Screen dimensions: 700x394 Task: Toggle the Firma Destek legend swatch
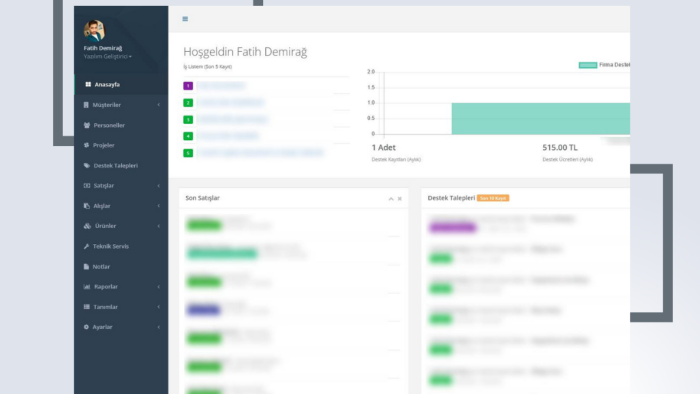click(x=588, y=65)
